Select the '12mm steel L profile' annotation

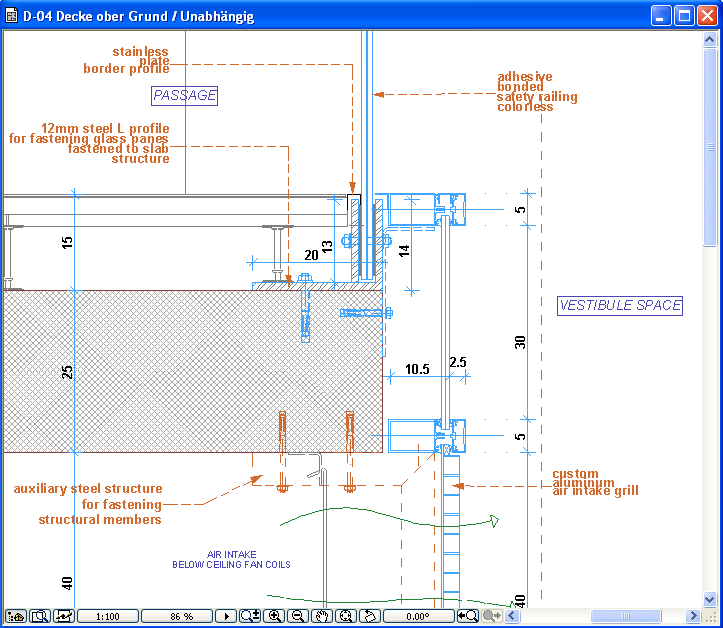pos(89,143)
